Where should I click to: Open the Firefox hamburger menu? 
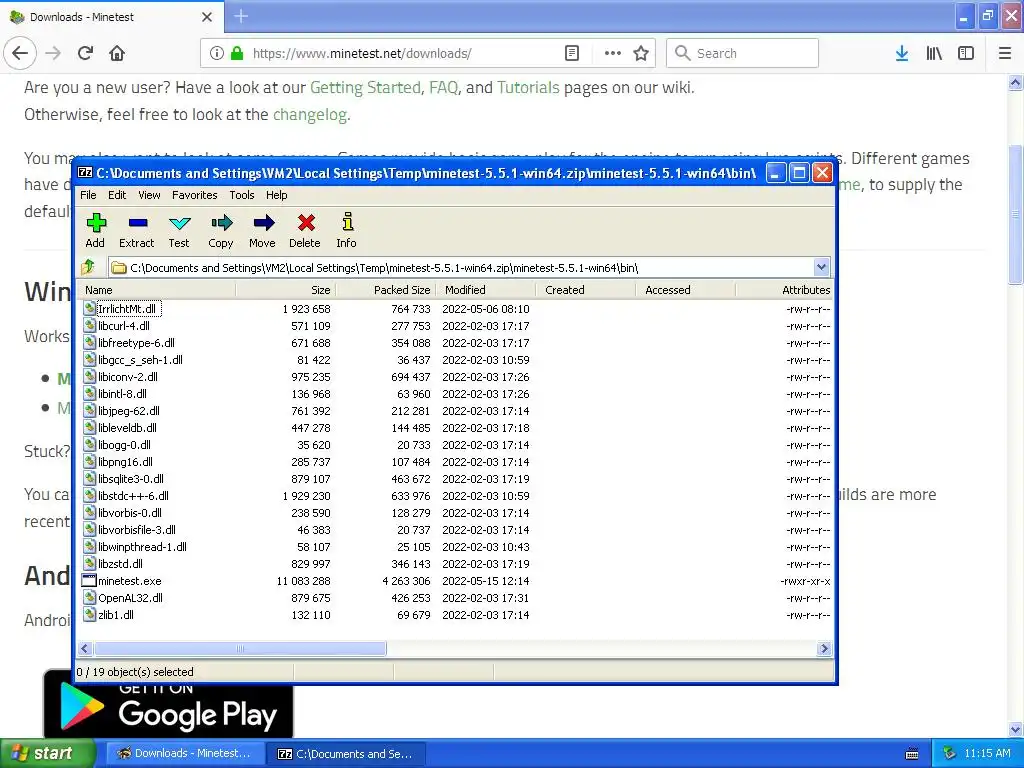1004,53
